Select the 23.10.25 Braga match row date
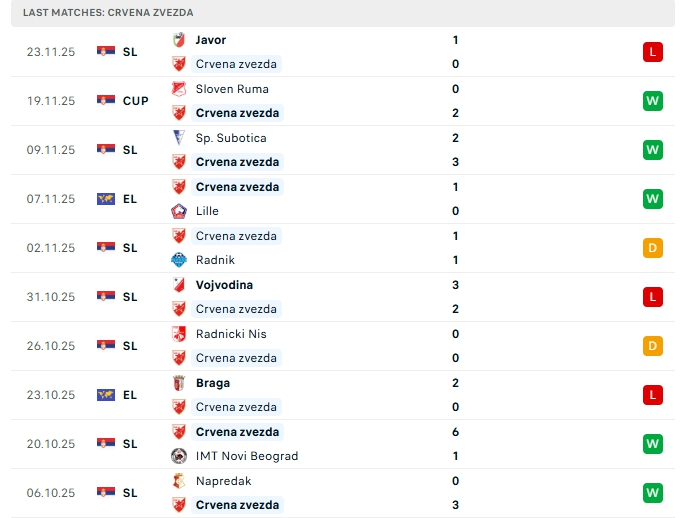Viewport: 685px width, 518px height. click(51, 395)
